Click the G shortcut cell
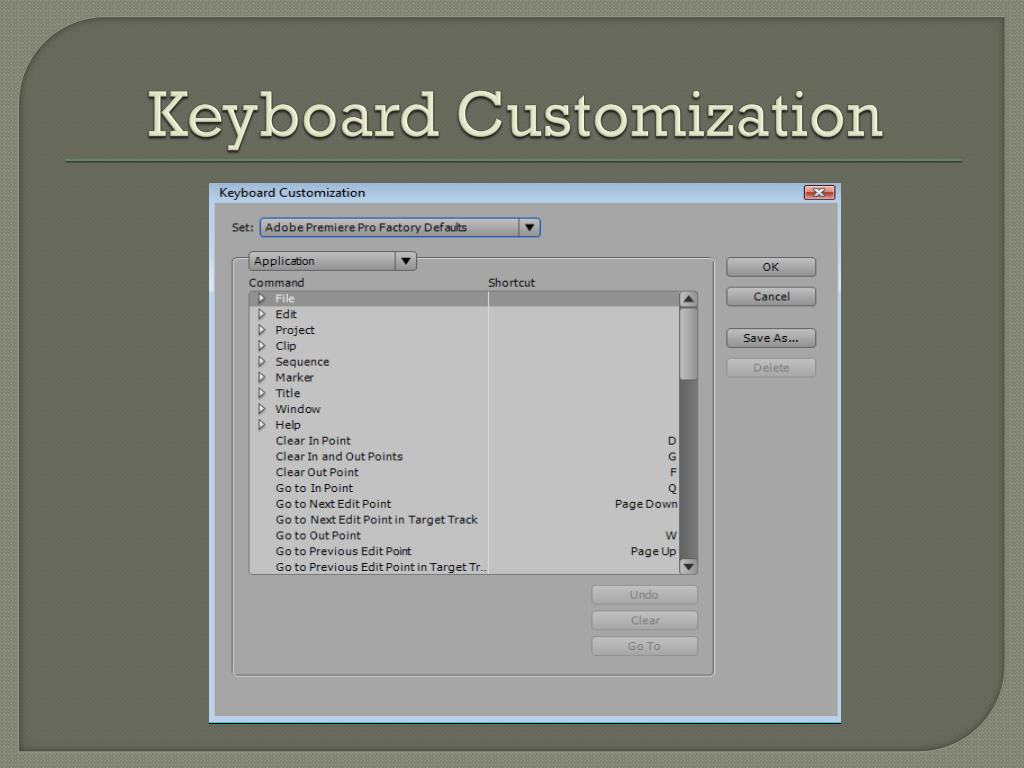 pos(672,456)
